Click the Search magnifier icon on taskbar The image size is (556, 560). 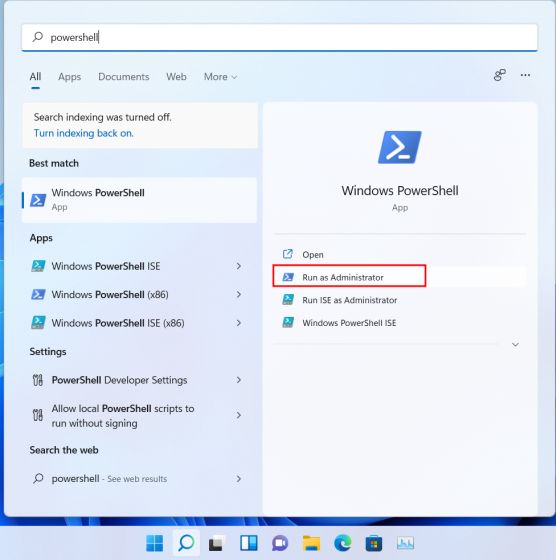click(186, 543)
